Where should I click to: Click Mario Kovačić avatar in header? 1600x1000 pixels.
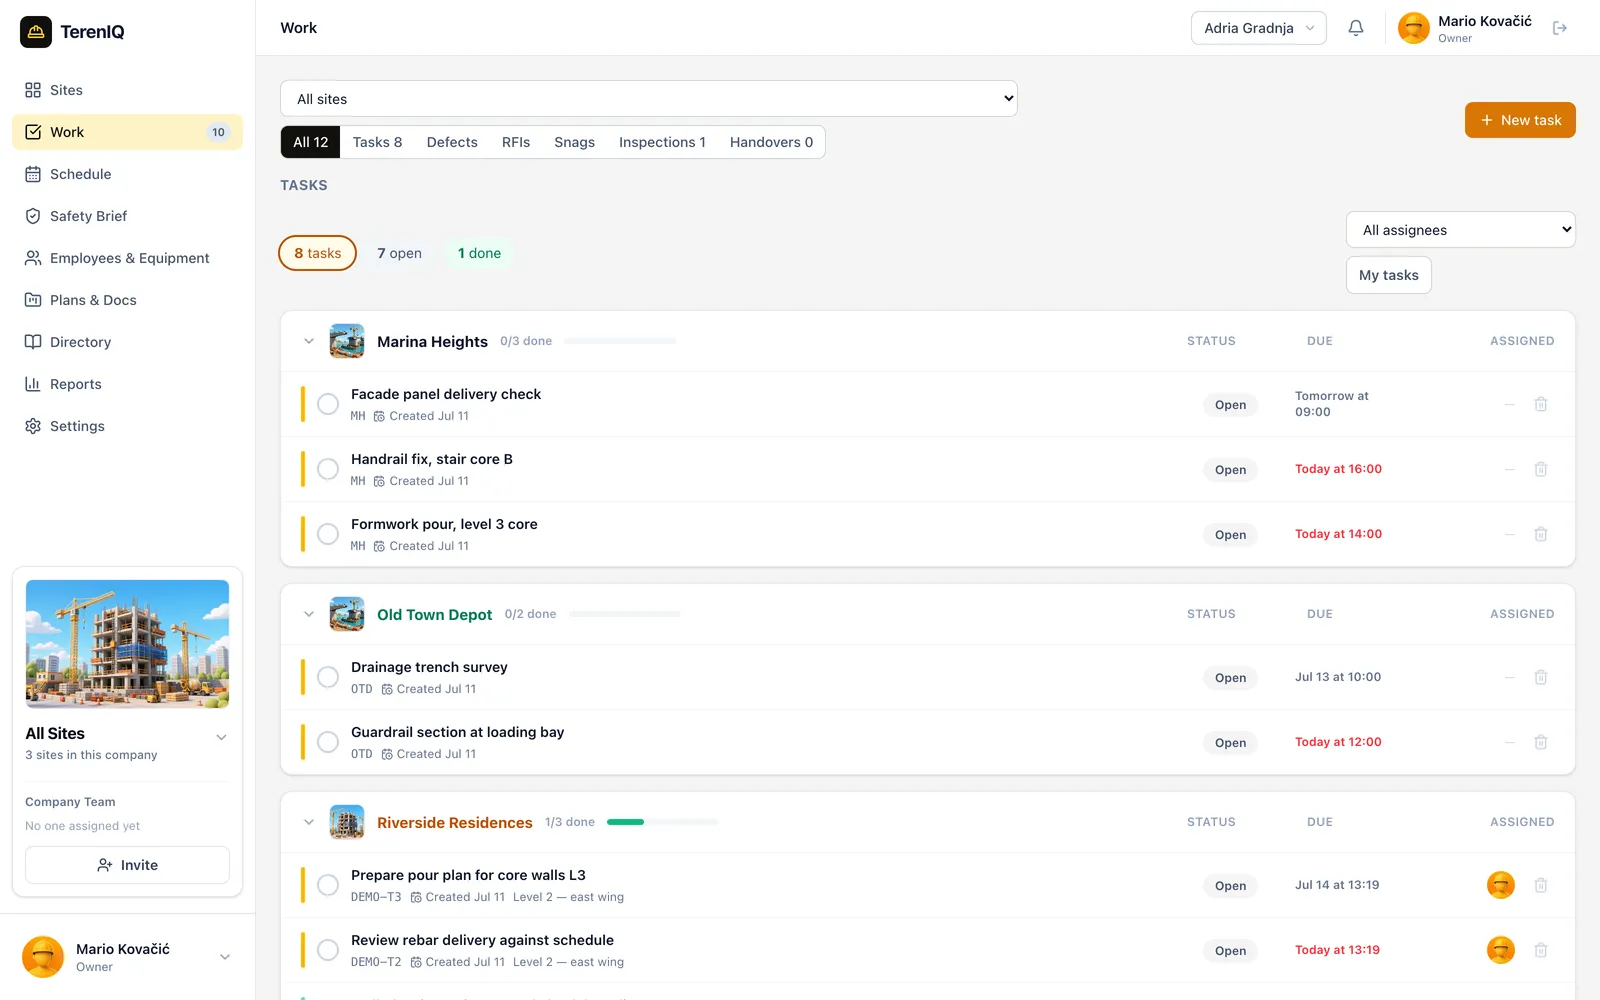(1413, 28)
